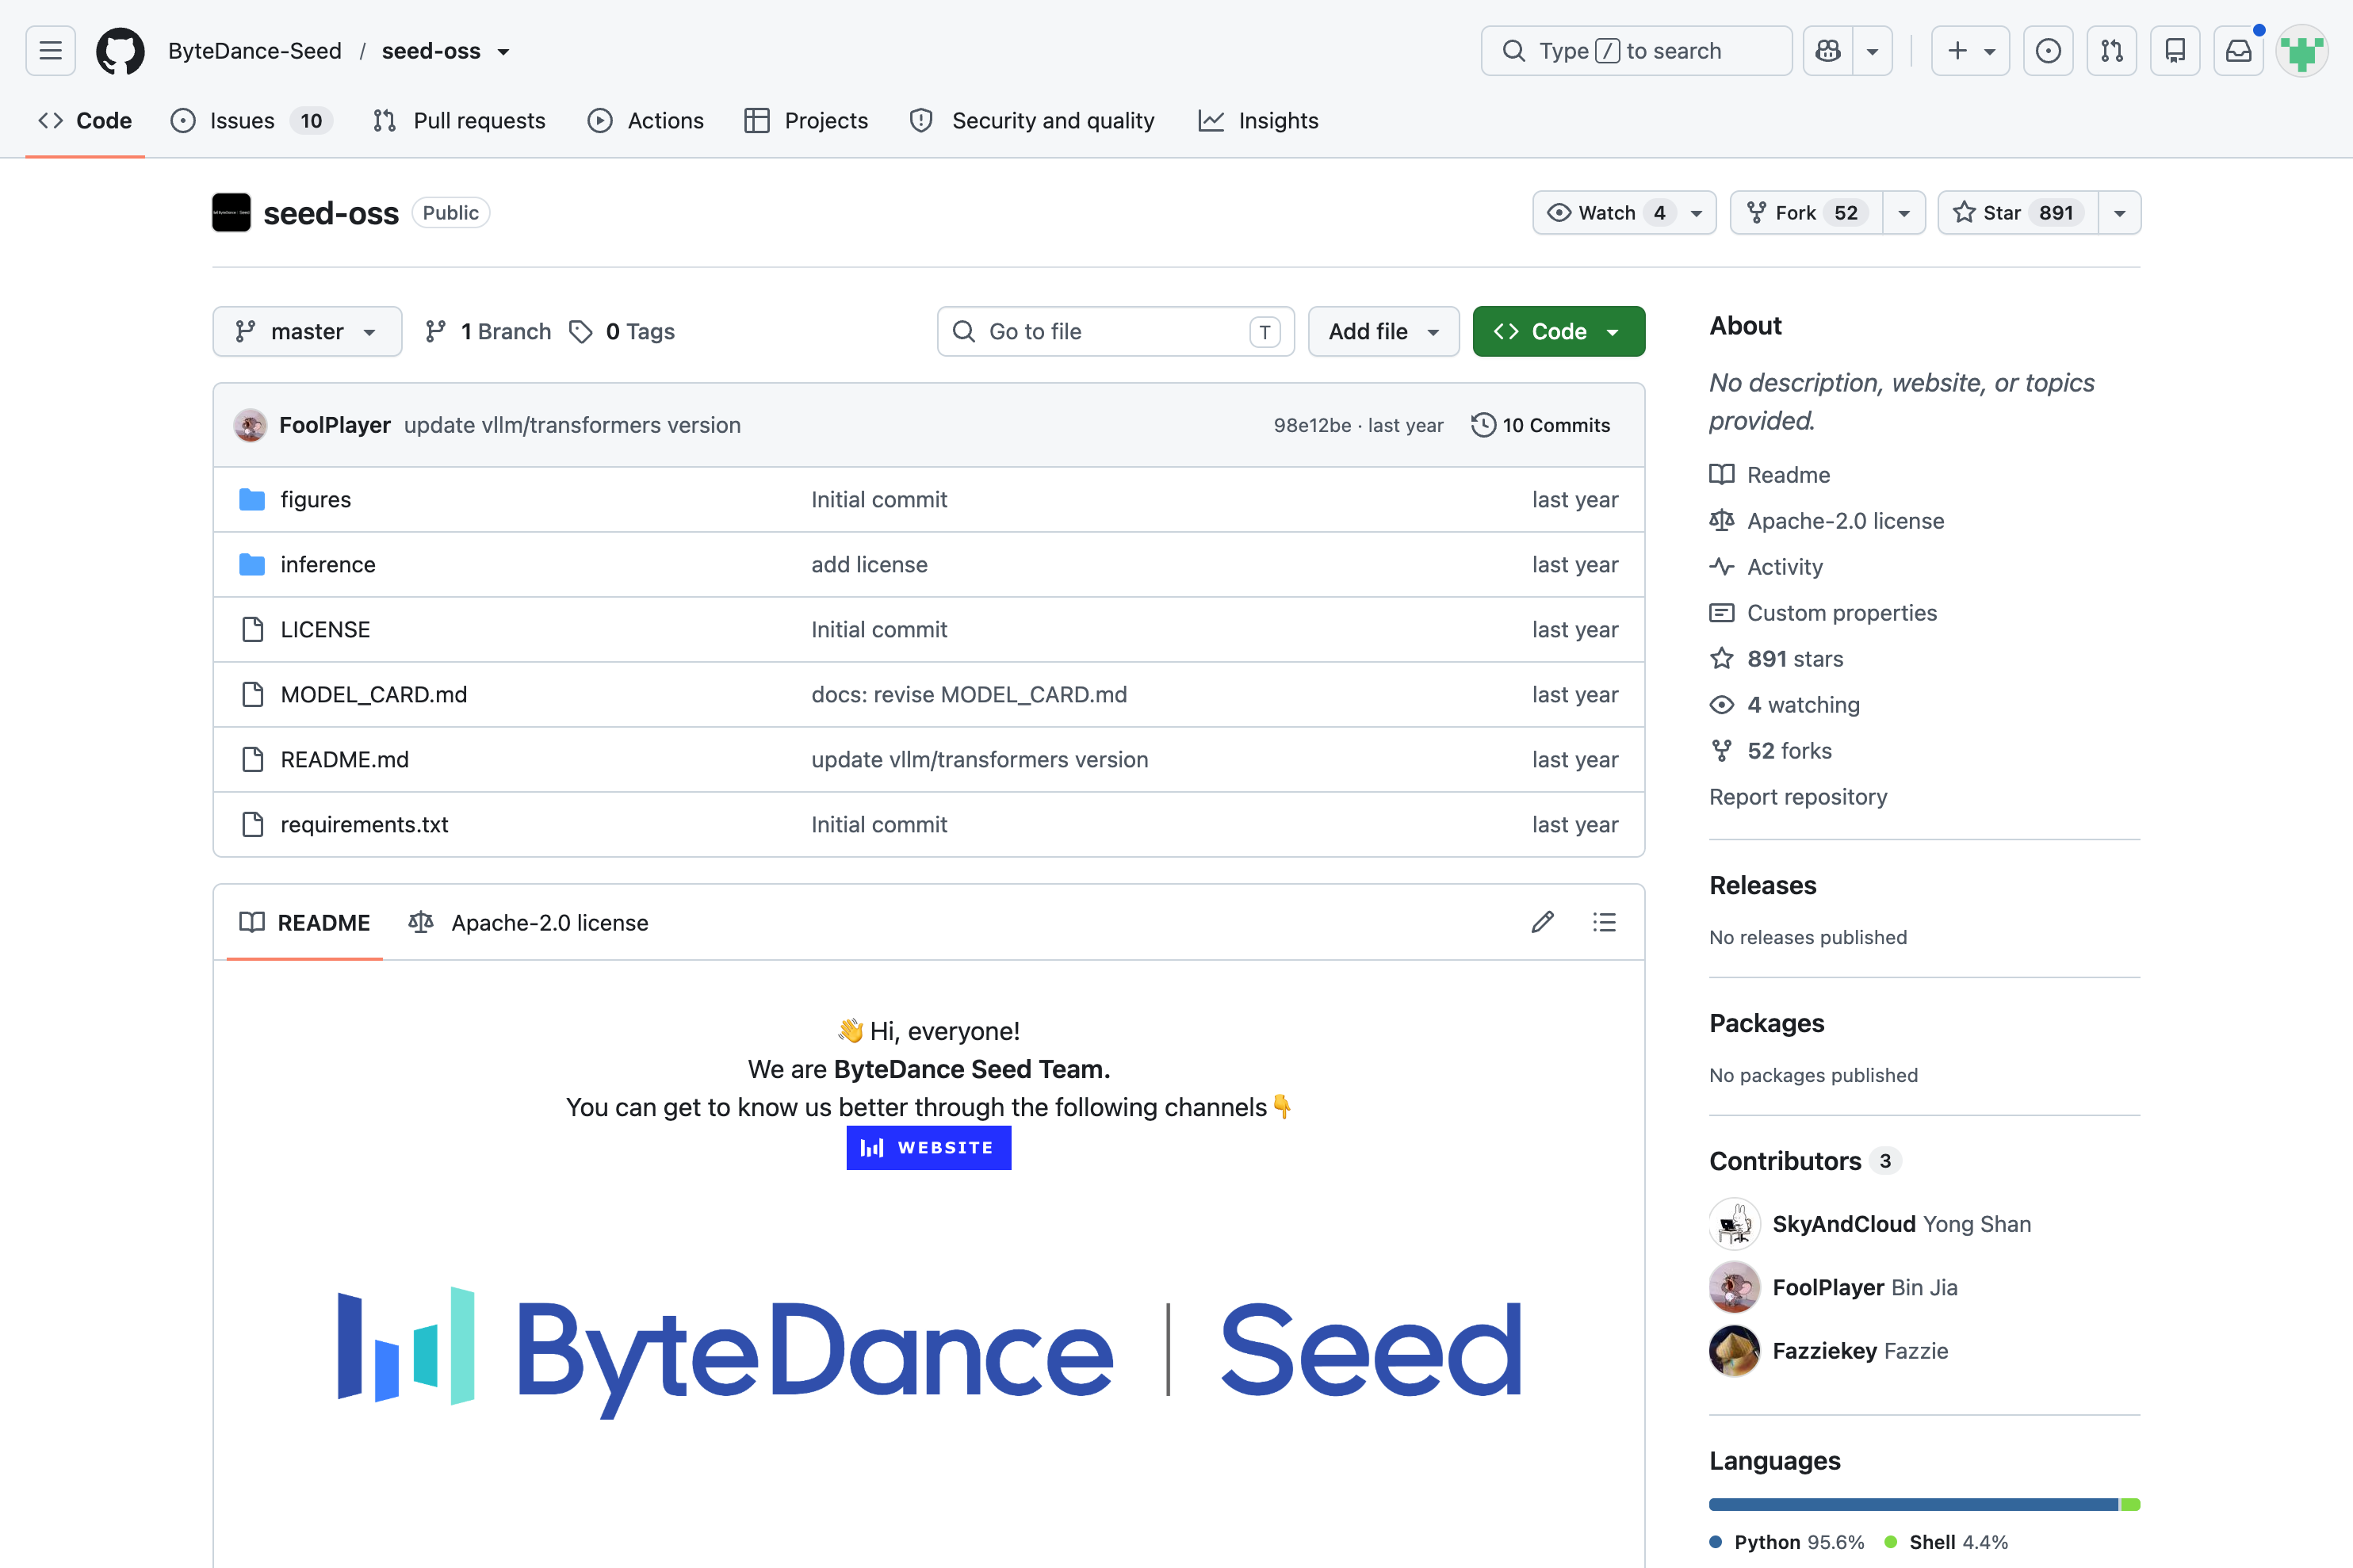2353x1568 pixels.
Task: Open the issues icon in the header
Action: (2048, 50)
